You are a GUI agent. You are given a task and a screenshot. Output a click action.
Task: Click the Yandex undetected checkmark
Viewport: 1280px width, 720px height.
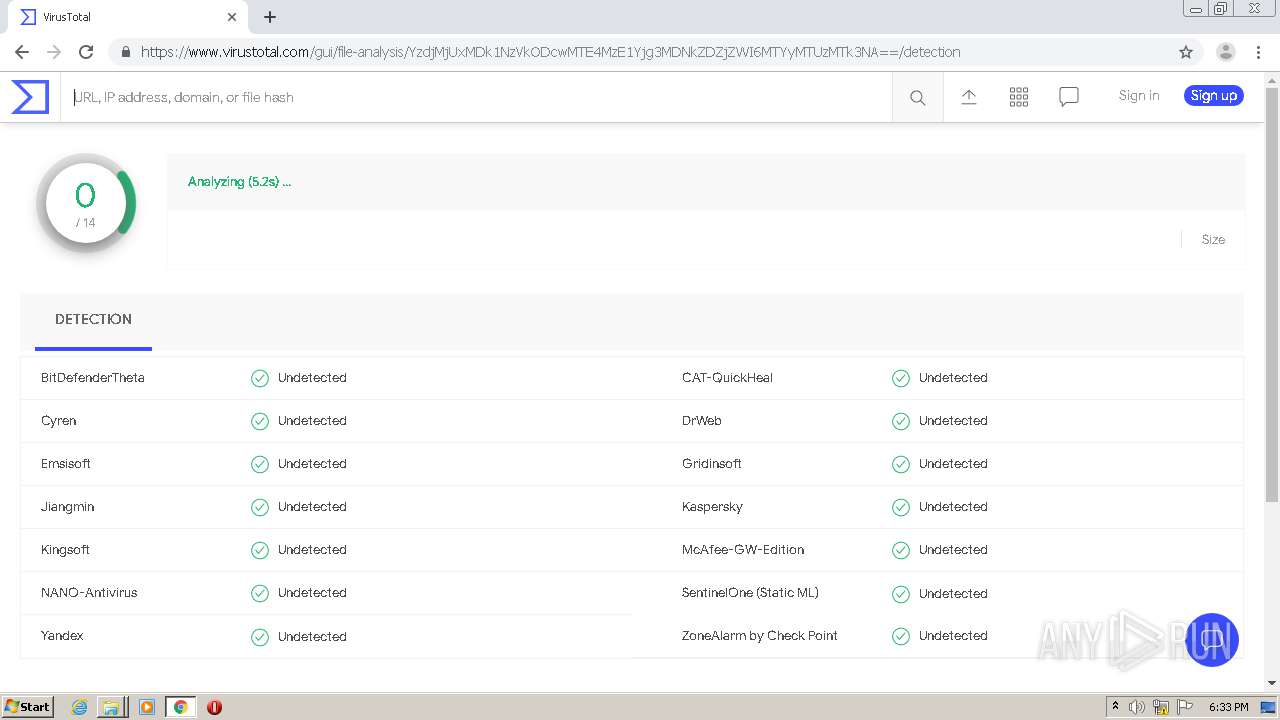[x=260, y=636]
